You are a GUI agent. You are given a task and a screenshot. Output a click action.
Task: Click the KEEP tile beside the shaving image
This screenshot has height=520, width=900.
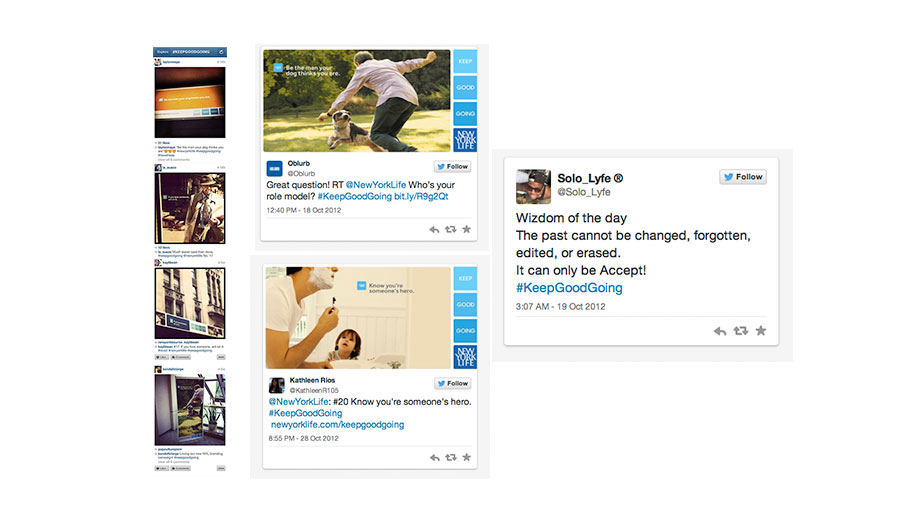pos(465,278)
